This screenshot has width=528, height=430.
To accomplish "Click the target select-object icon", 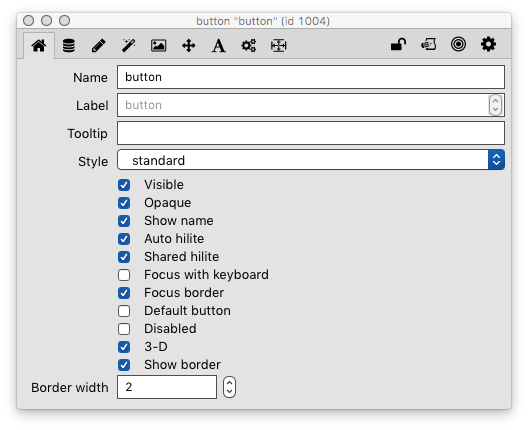I will [x=458, y=44].
